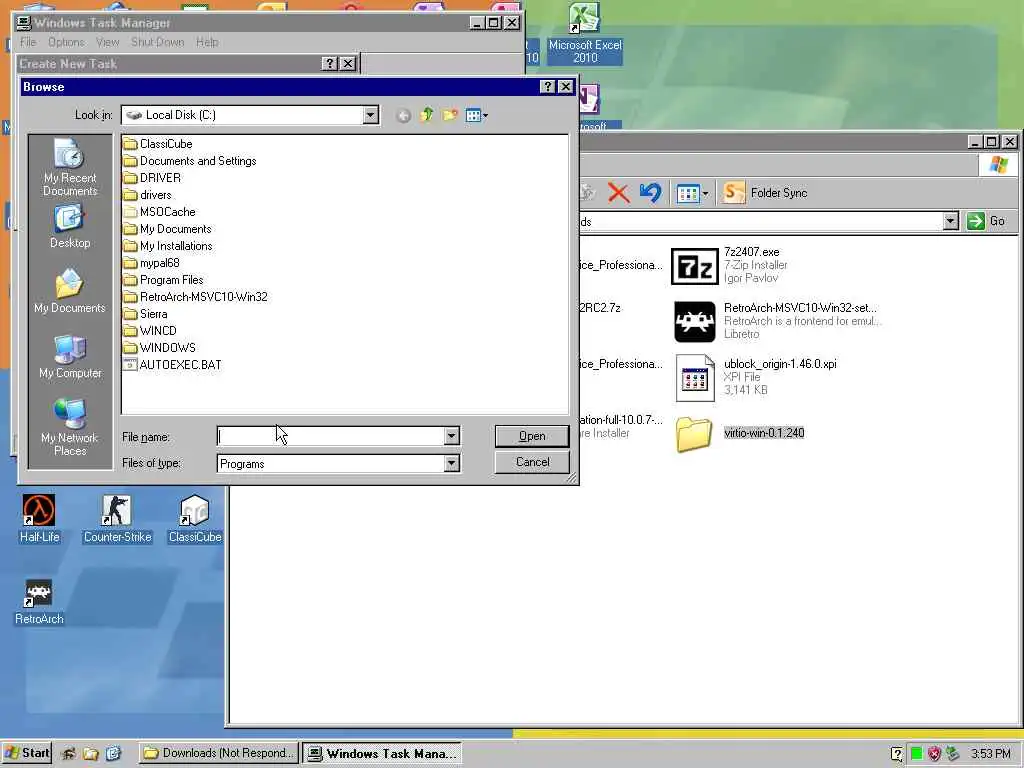Click the Create New Task help question button

(330, 63)
